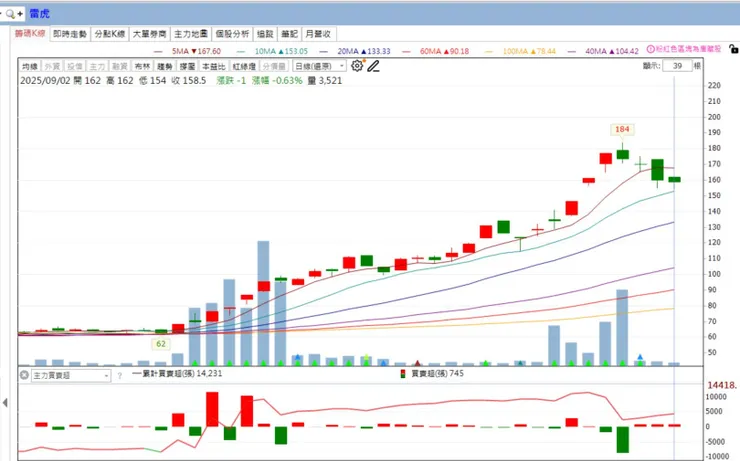Click the 累計買賣超(張) 14,231 text
The height and width of the screenshot is (461, 740).
pos(182,373)
